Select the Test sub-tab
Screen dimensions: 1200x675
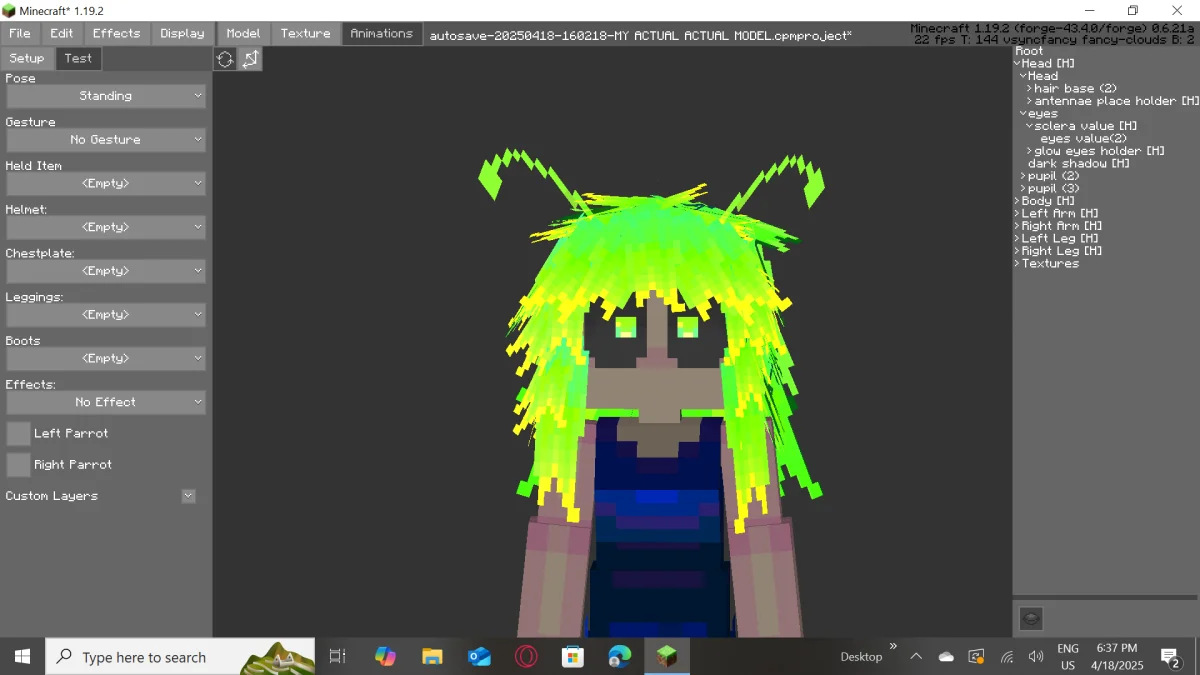[78, 58]
